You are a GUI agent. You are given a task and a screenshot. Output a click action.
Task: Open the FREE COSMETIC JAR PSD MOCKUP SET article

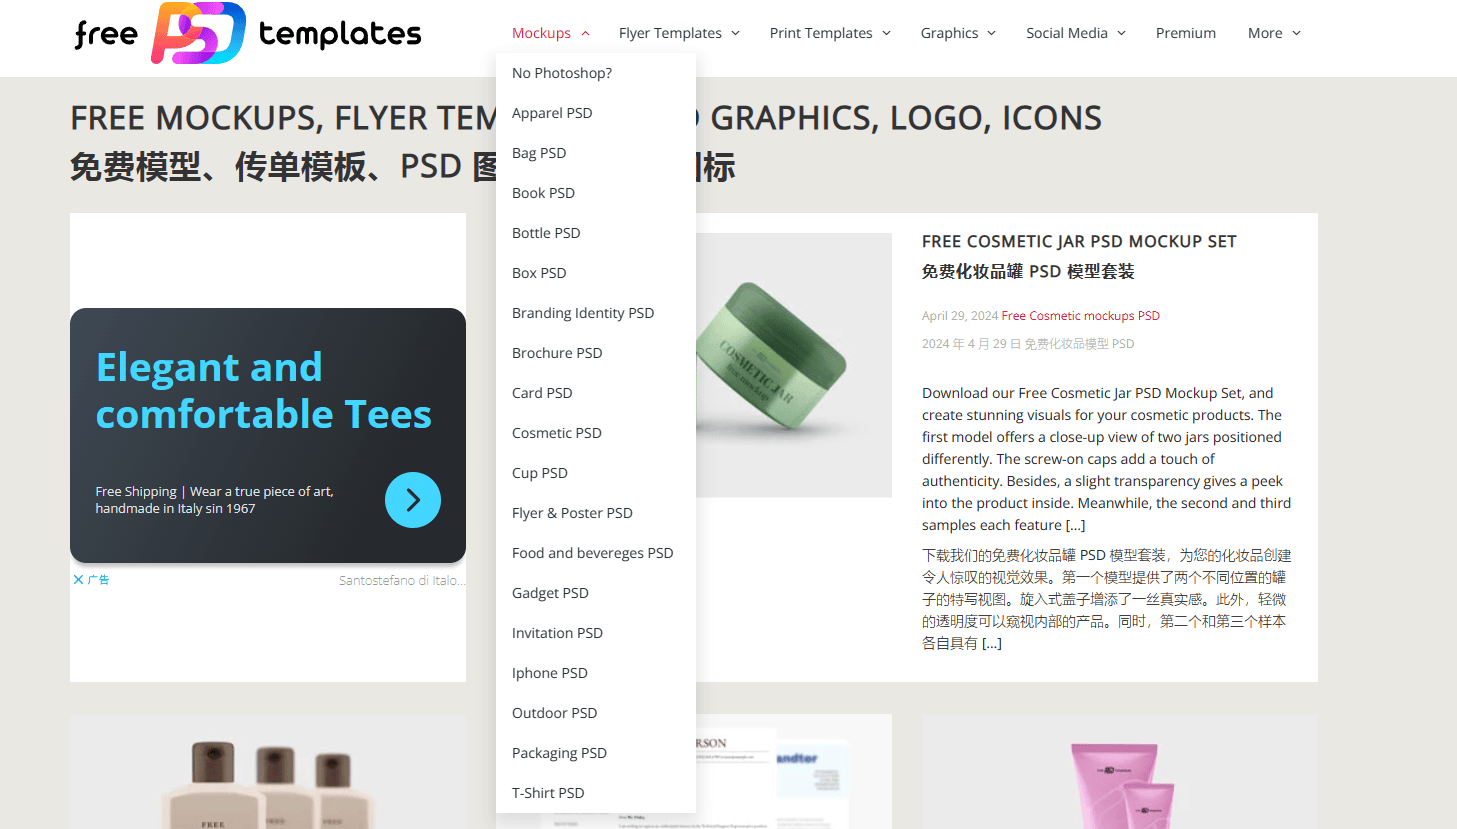1078,241
